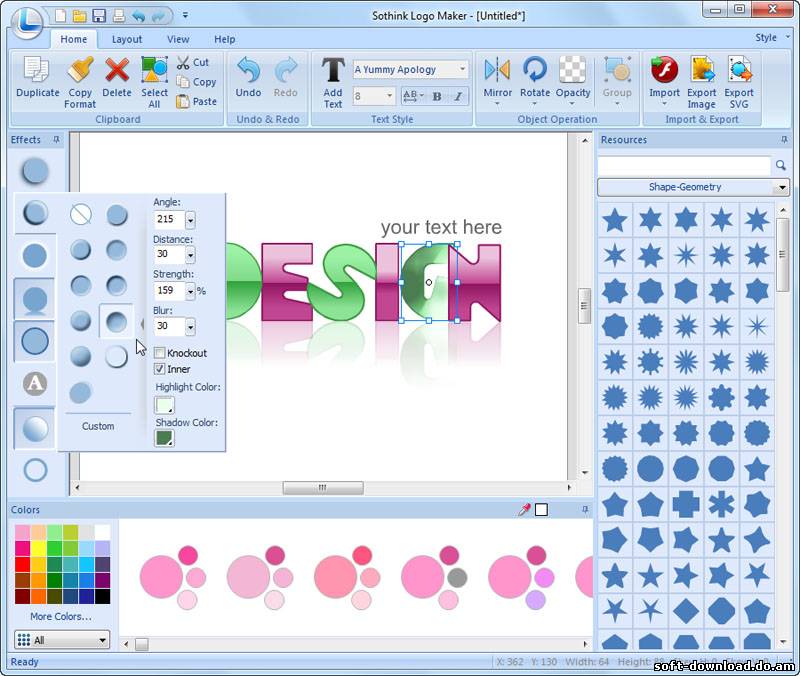Toggle italic text formatting
The width and height of the screenshot is (800, 676).
pyautogui.click(x=458, y=96)
